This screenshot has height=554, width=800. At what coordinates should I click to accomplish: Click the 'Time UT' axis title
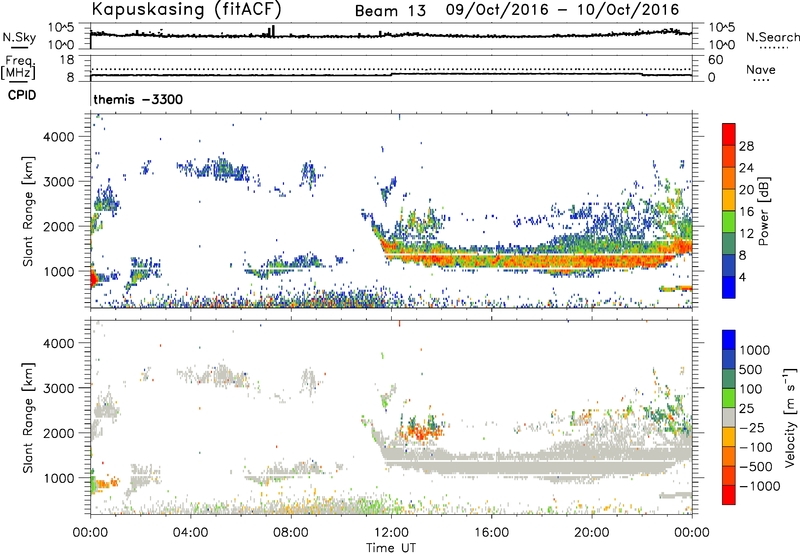click(x=391, y=548)
